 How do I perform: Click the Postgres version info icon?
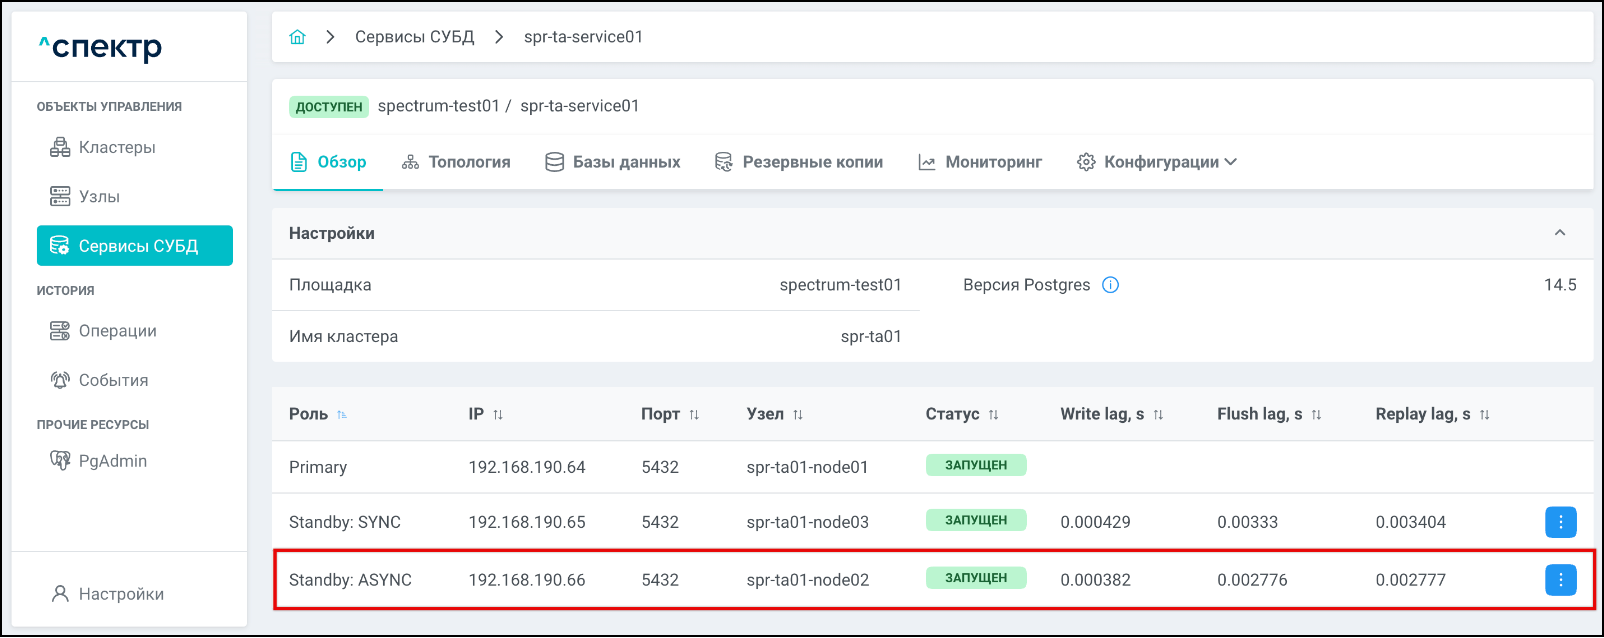tap(1110, 285)
